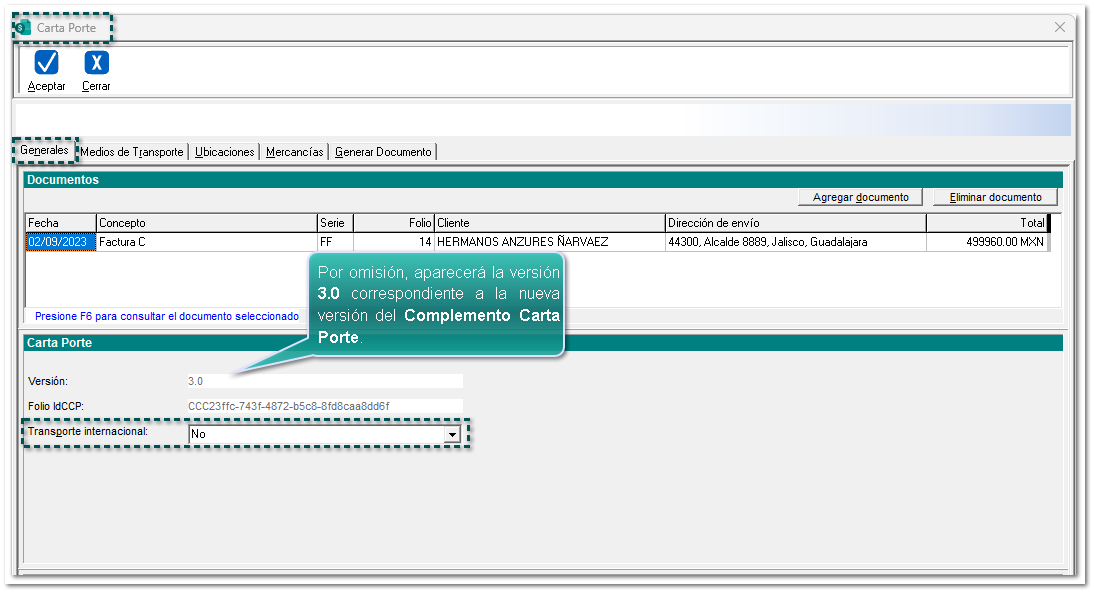Click the Carta Porte app icon in title bar
Screen dimensions: 1094x593
pos(23,28)
